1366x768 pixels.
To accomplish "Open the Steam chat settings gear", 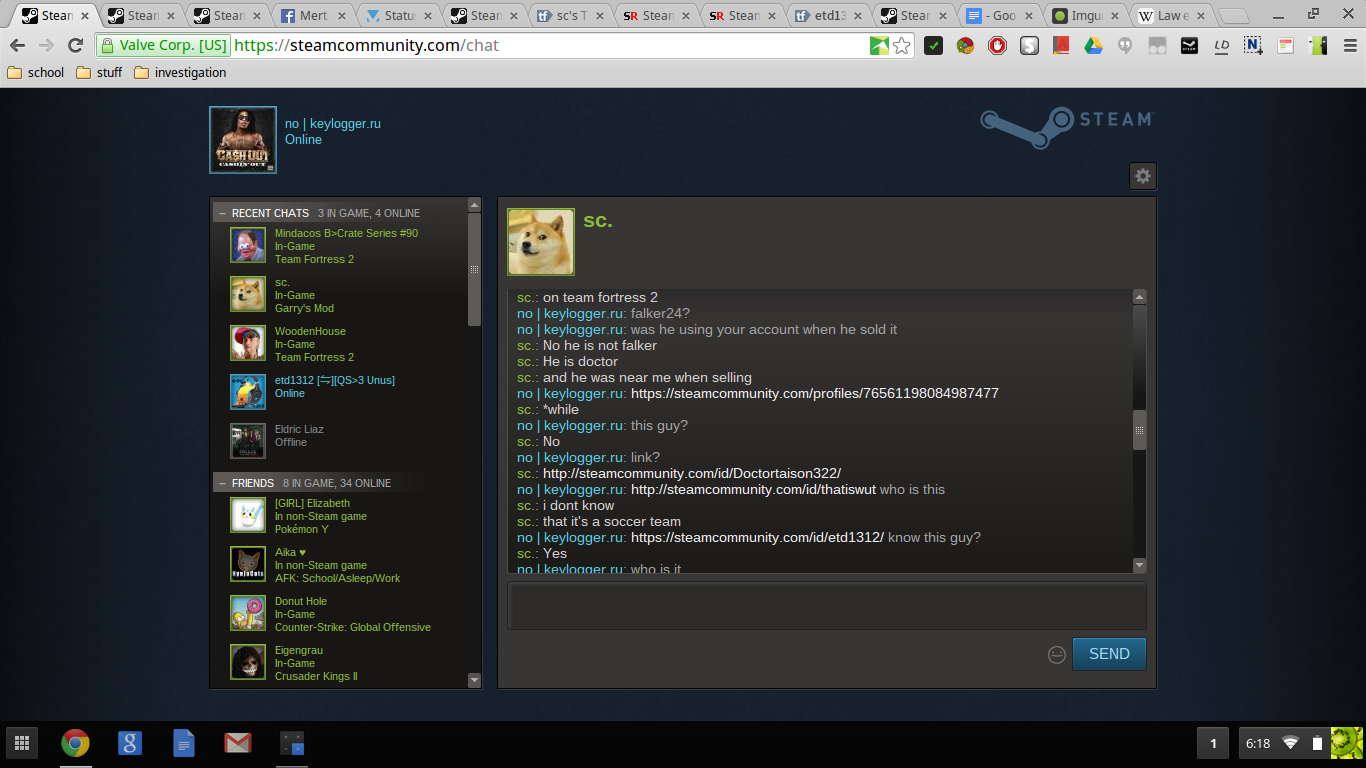I will point(1142,176).
